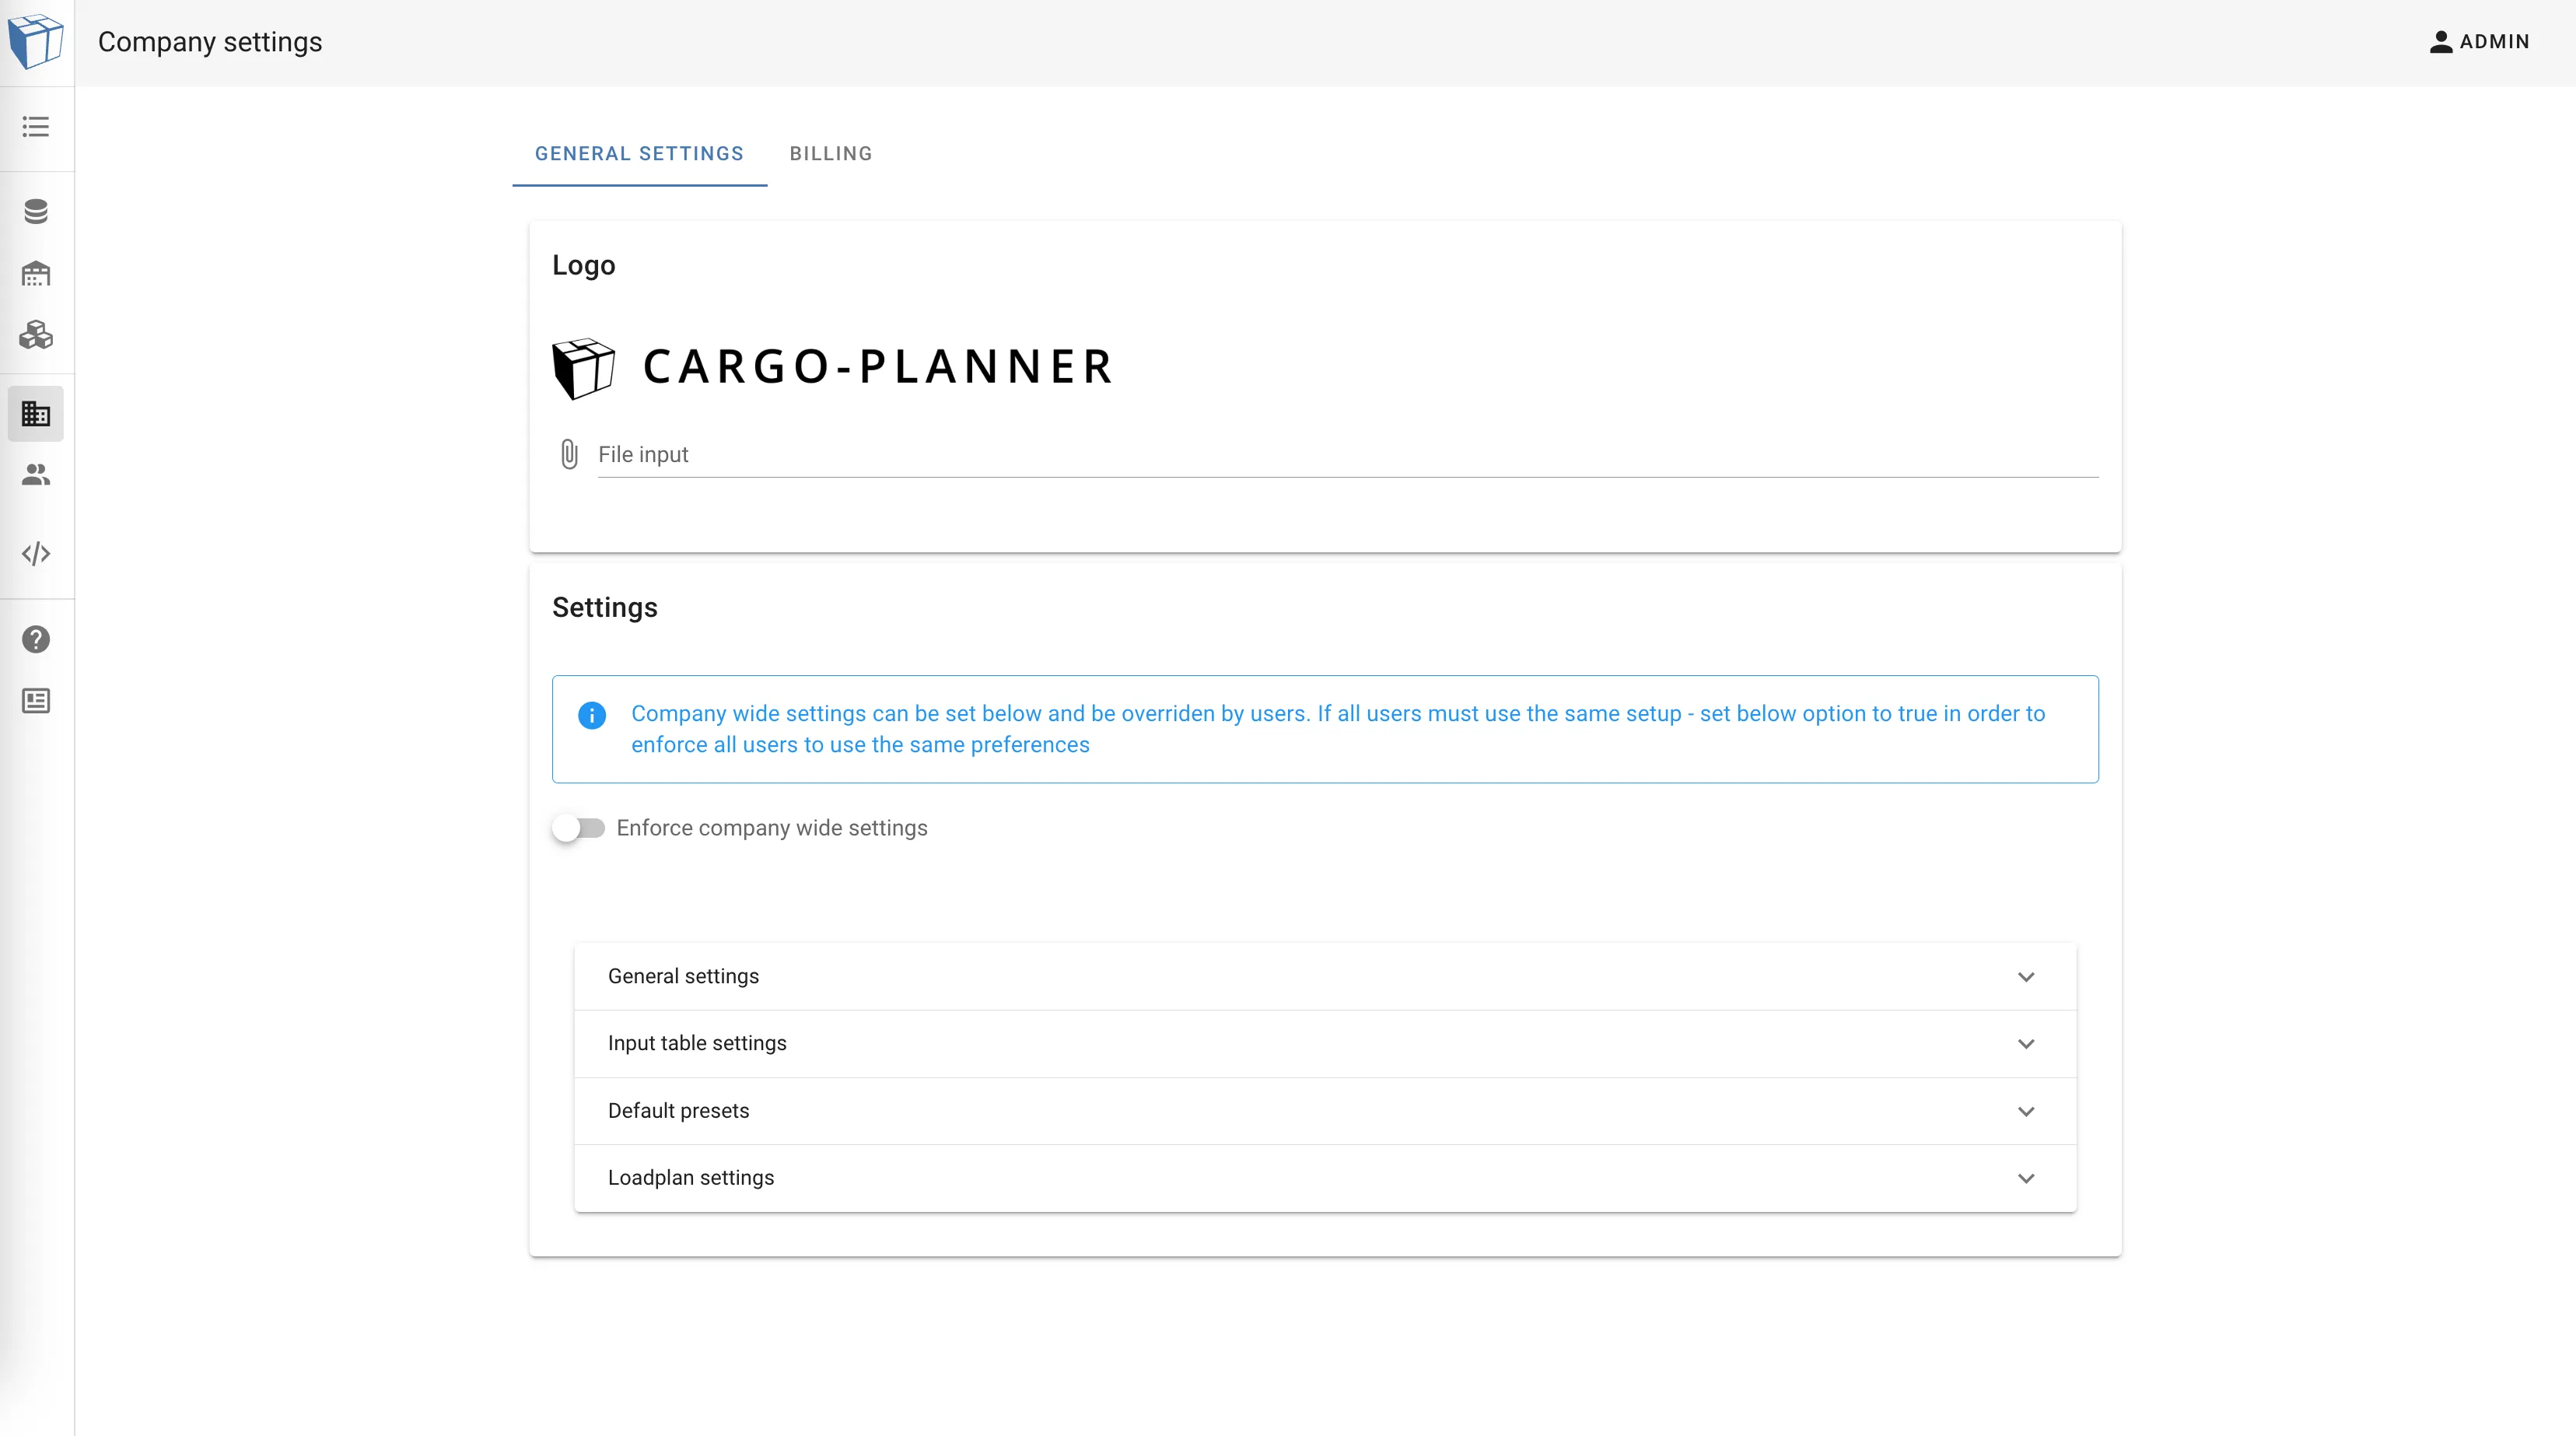Select the database icon in the sidebar
The width and height of the screenshot is (2576, 1436).
pyautogui.click(x=36, y=211)
